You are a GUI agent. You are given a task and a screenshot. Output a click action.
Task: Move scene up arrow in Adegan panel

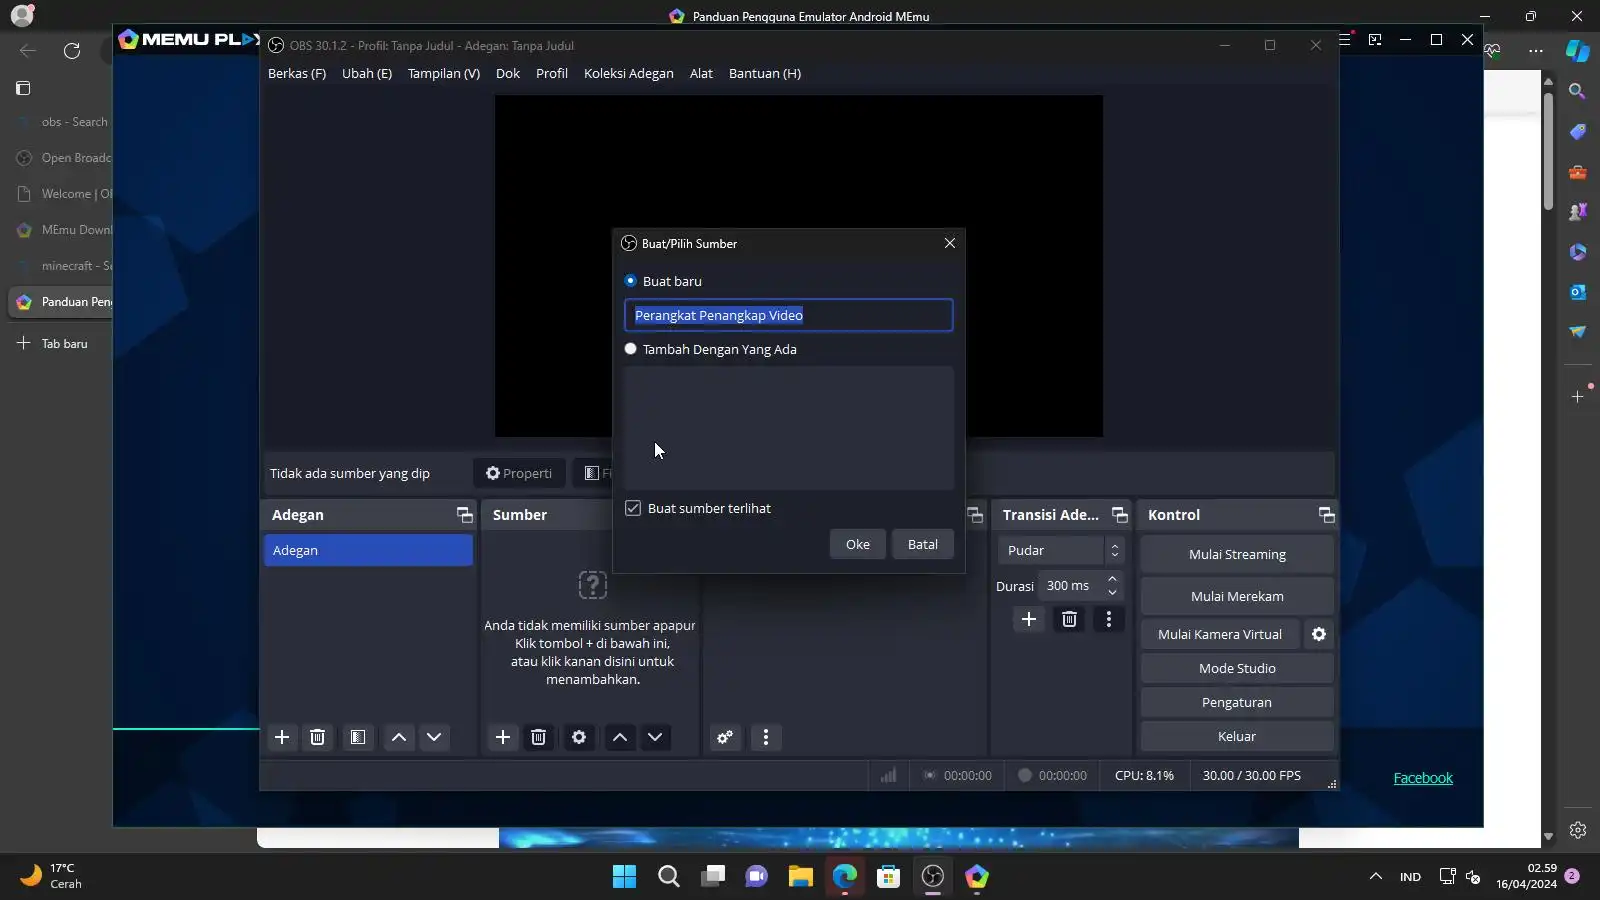click(399, 737)
